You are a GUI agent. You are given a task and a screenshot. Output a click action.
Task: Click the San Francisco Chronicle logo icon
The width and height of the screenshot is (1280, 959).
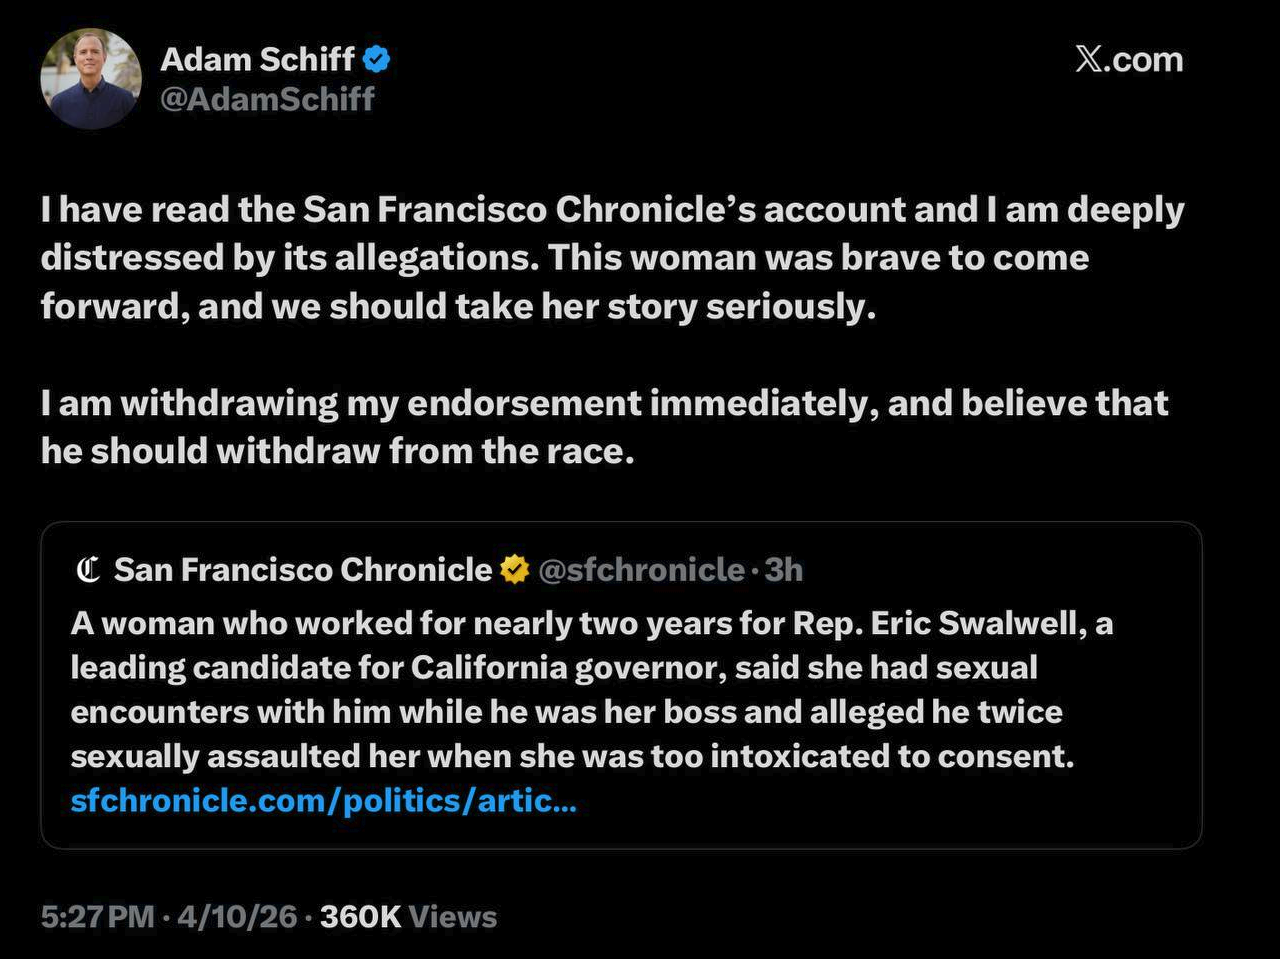click(x=88, y=570)
